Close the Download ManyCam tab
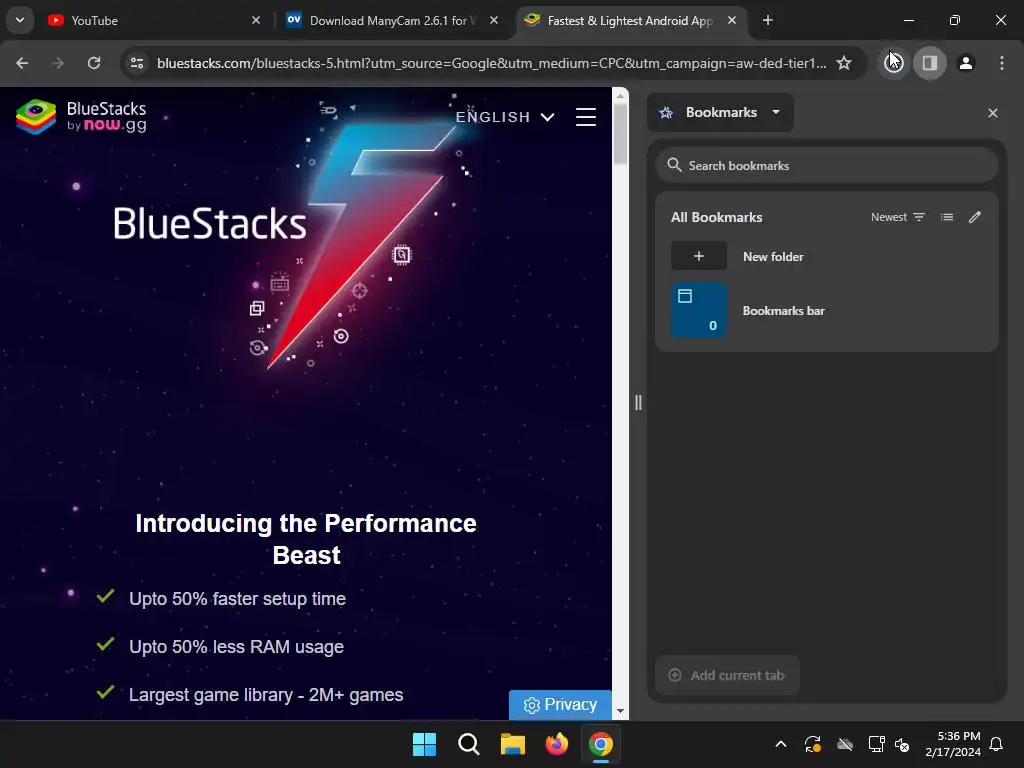The width and height of the screenshot is (1024, 768). coord(494,20)
